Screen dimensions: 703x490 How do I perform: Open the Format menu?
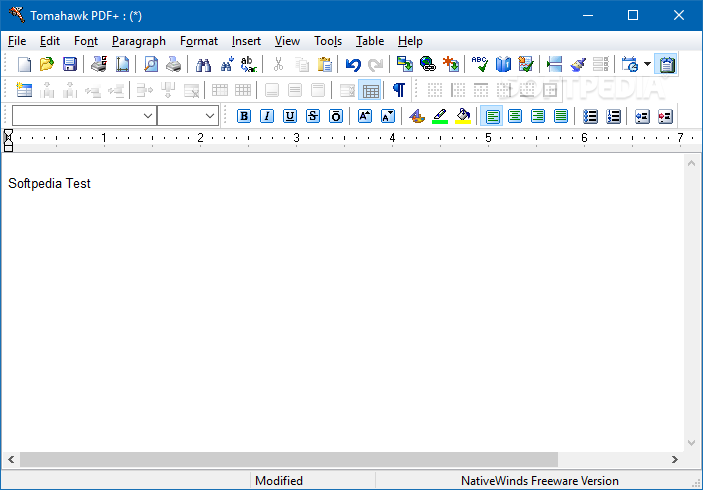tap(199, 41)
